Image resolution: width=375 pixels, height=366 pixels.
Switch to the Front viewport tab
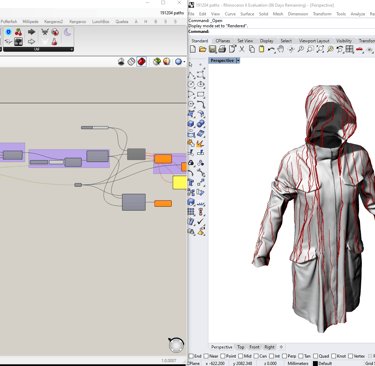coord(254,347)
